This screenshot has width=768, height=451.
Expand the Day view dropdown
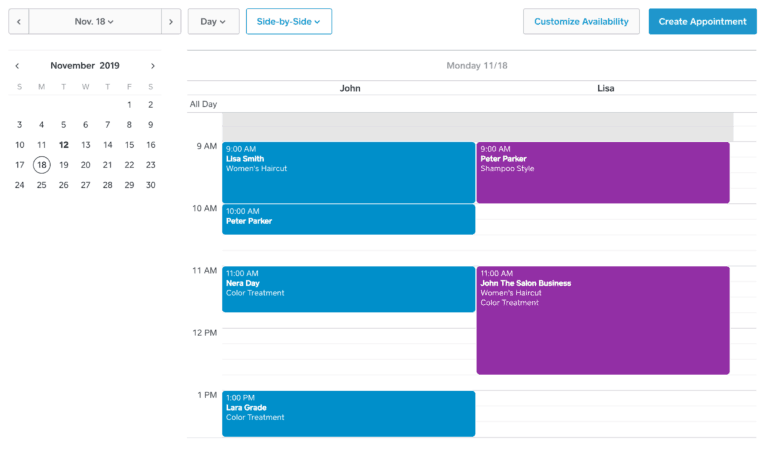(x=213, y=21)
